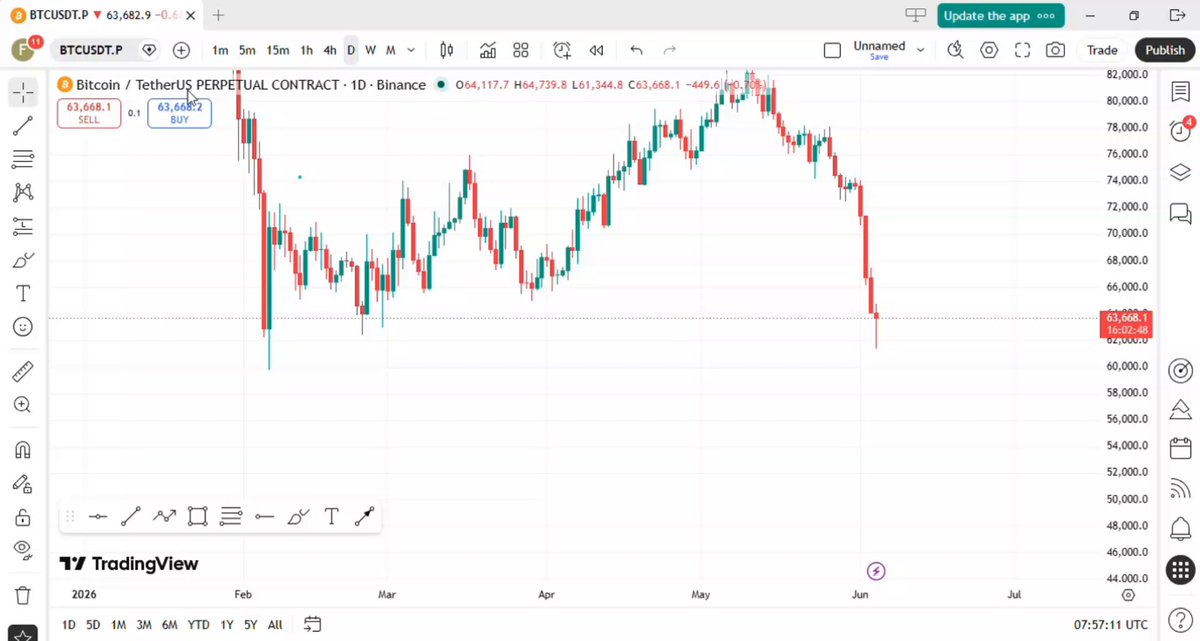
Task: Activate the zoom in tool
Action: (x=22, y=405)
